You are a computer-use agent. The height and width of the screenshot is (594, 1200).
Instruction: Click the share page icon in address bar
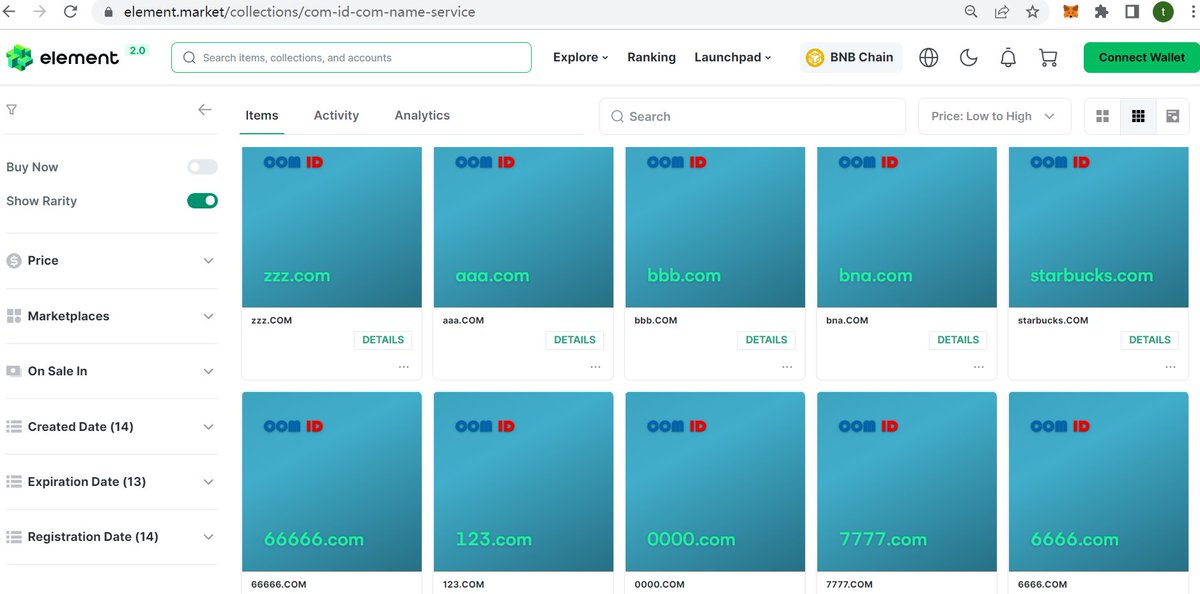1001,12
